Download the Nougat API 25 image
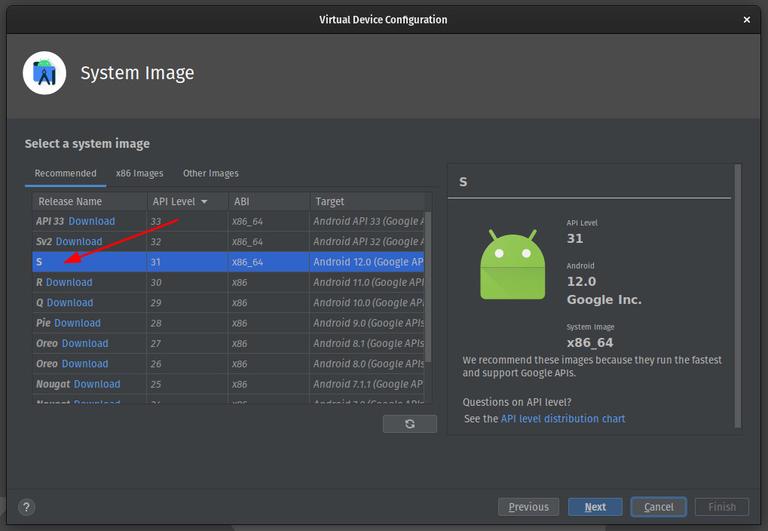This screenshot has height=531, width=768. (97, 384)
